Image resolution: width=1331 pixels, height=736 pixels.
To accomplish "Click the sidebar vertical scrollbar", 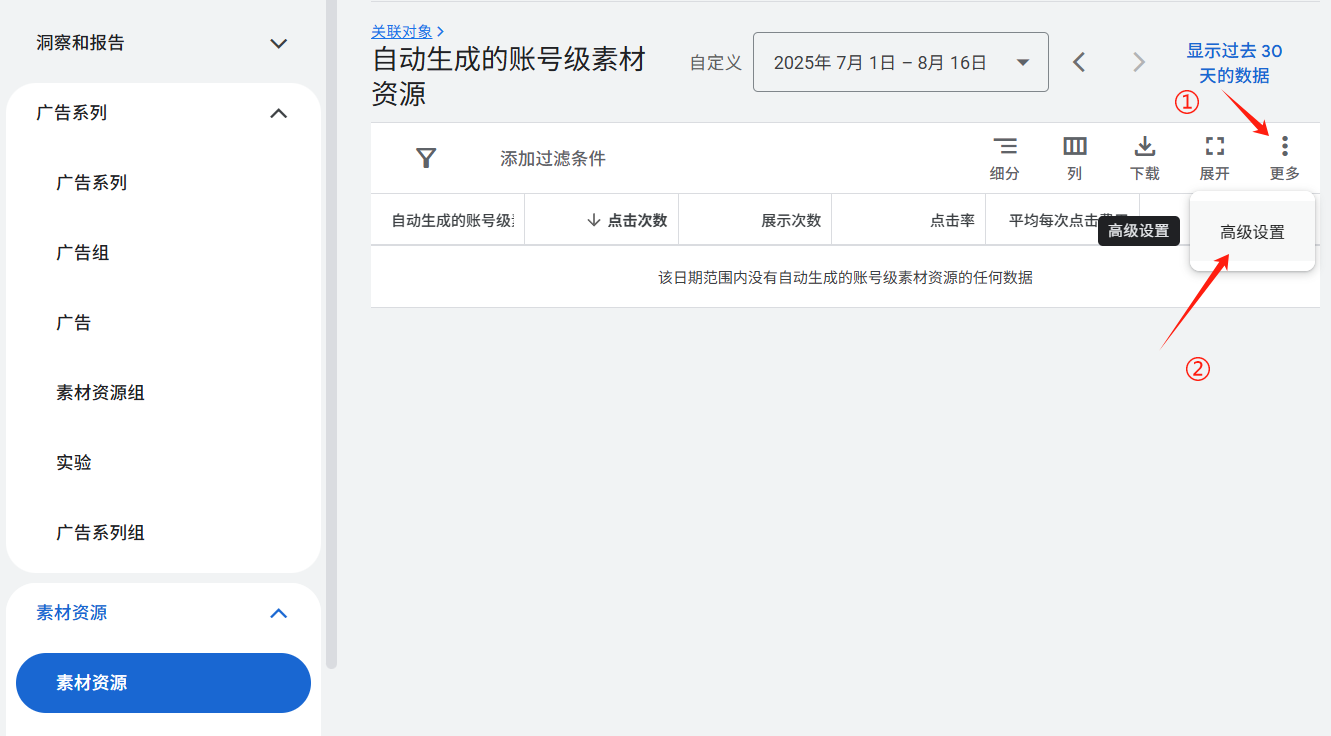I will pyautogui.click(x=332, y=330).
